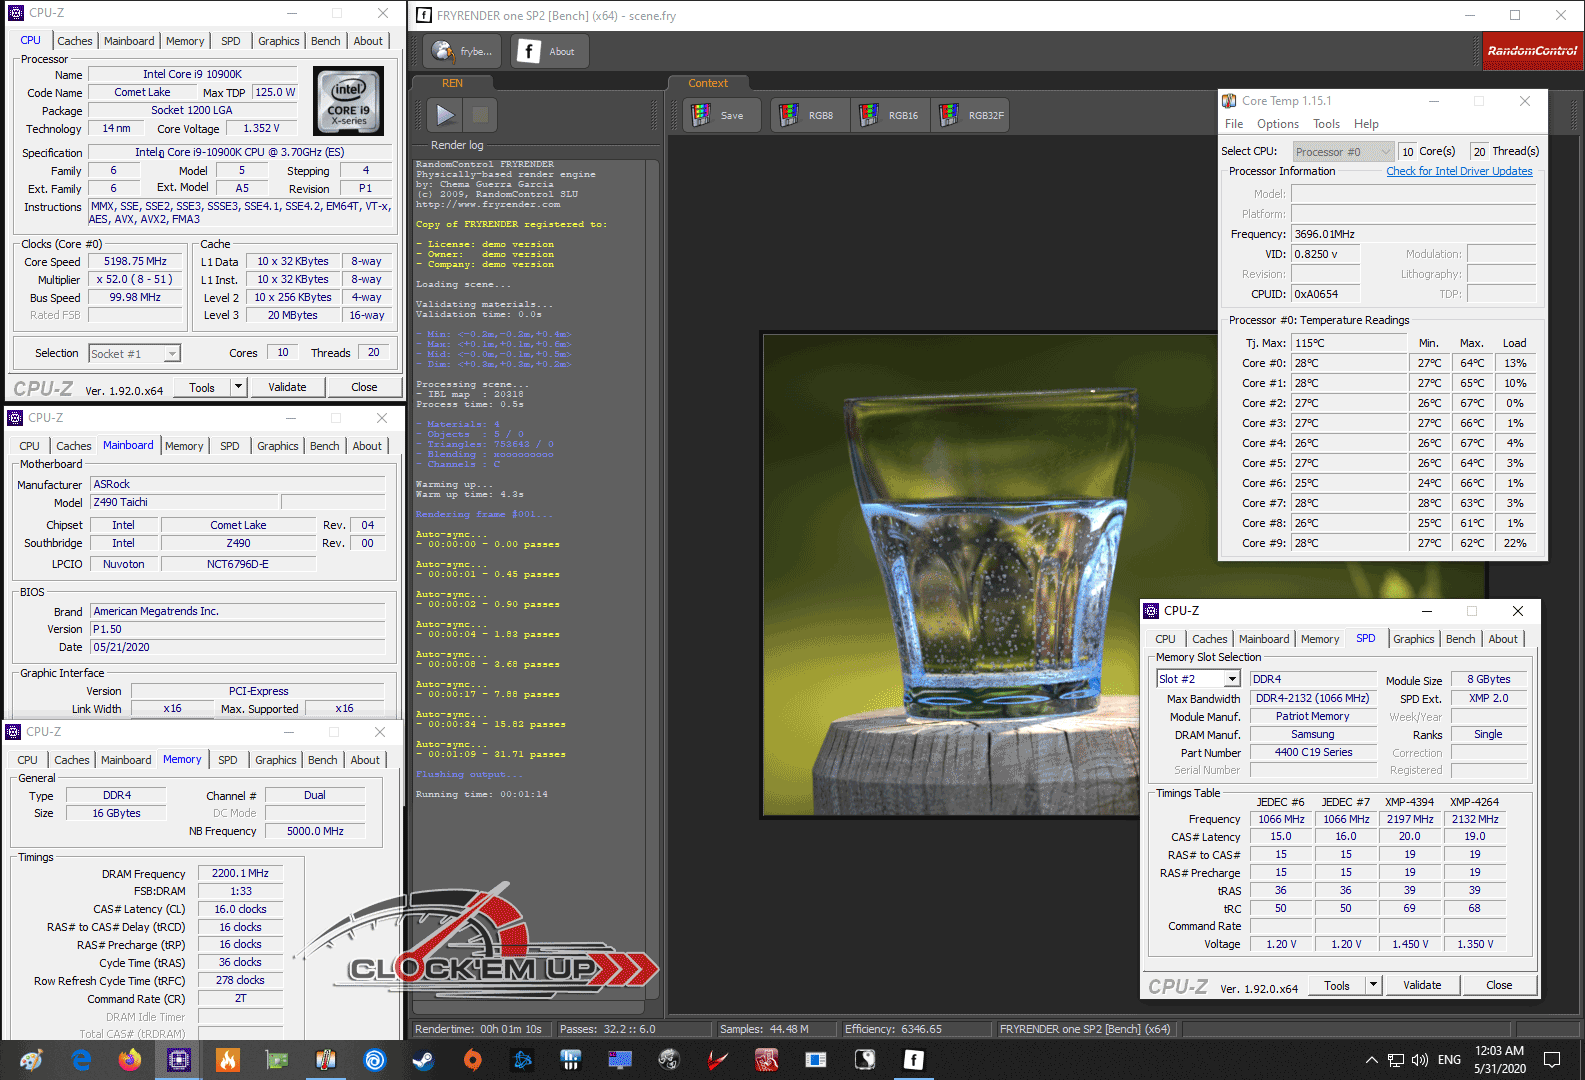Click Validate in the SPD CPU-Z window
This screenshot has width=1585, height=1080.
1421,985
